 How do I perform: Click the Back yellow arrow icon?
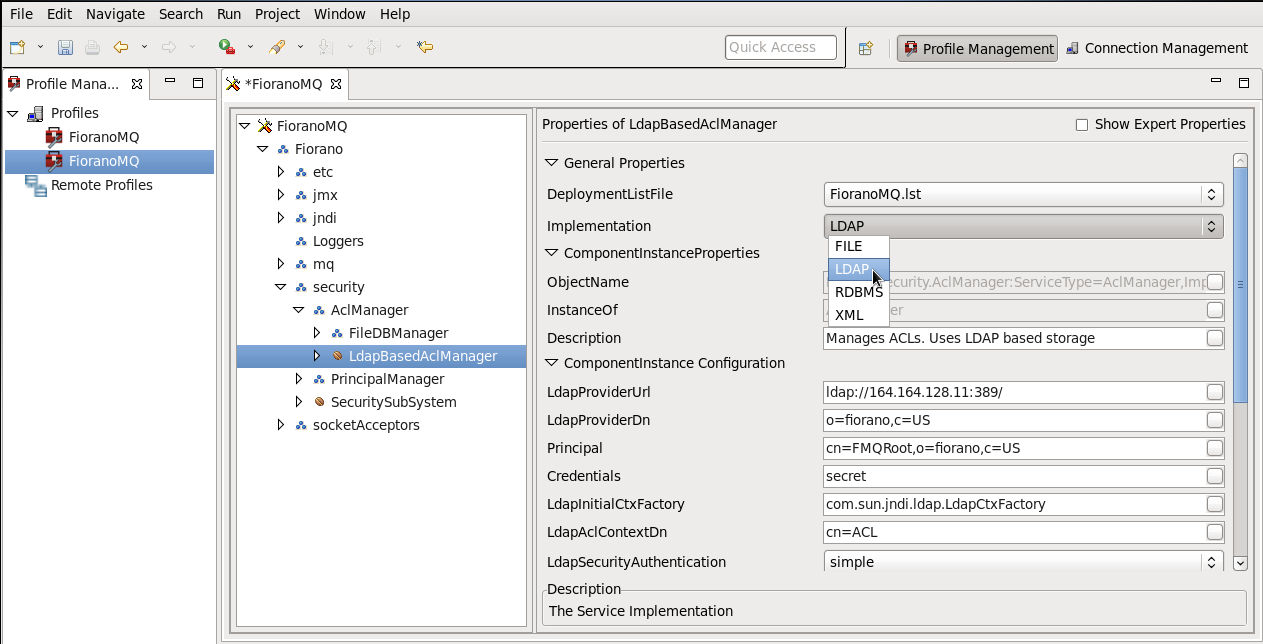pyautogui.click(x=121, y=47)
